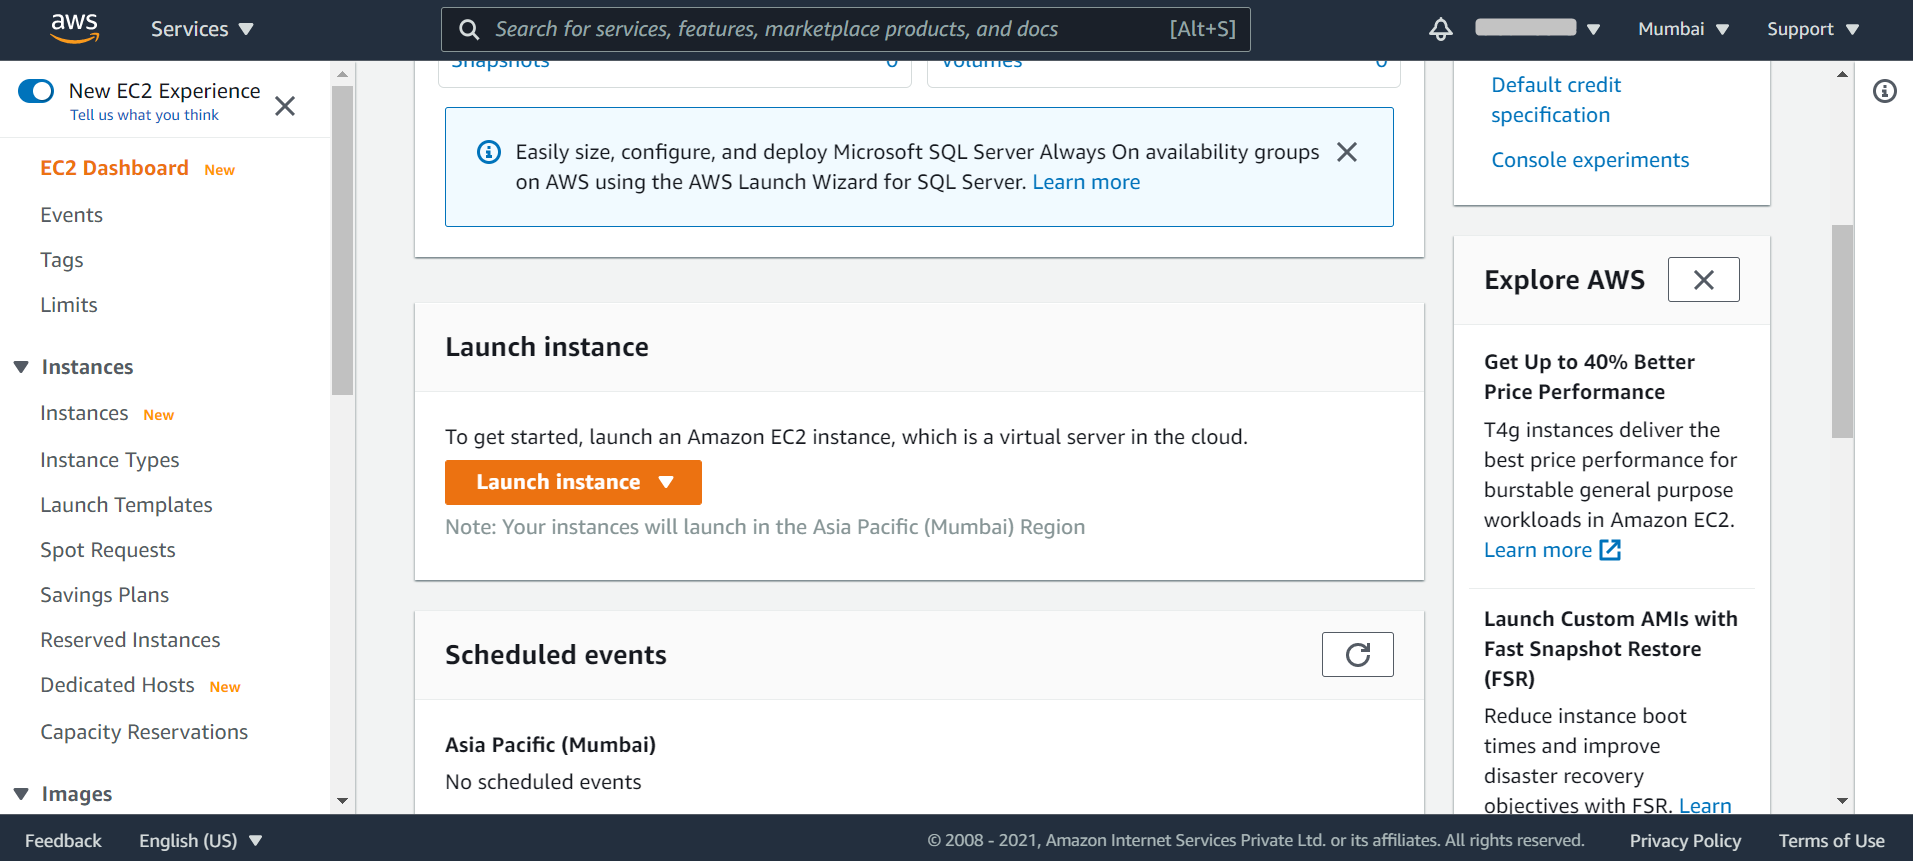
Task: Click the orange Launch instance button
Action: pos(573,482)
